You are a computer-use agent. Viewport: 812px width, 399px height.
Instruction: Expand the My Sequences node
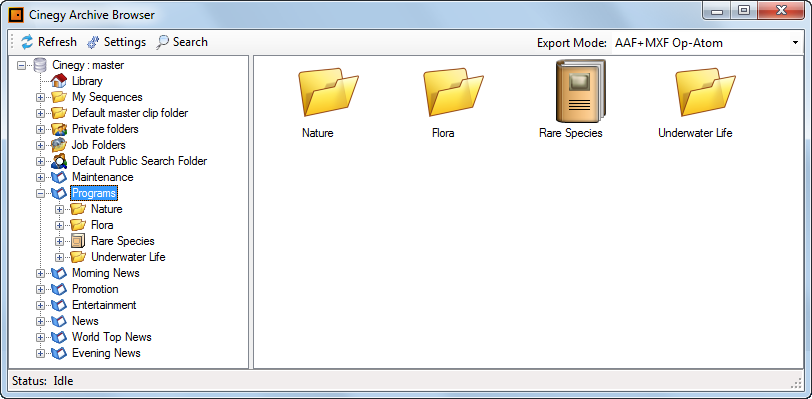[40, 97]
